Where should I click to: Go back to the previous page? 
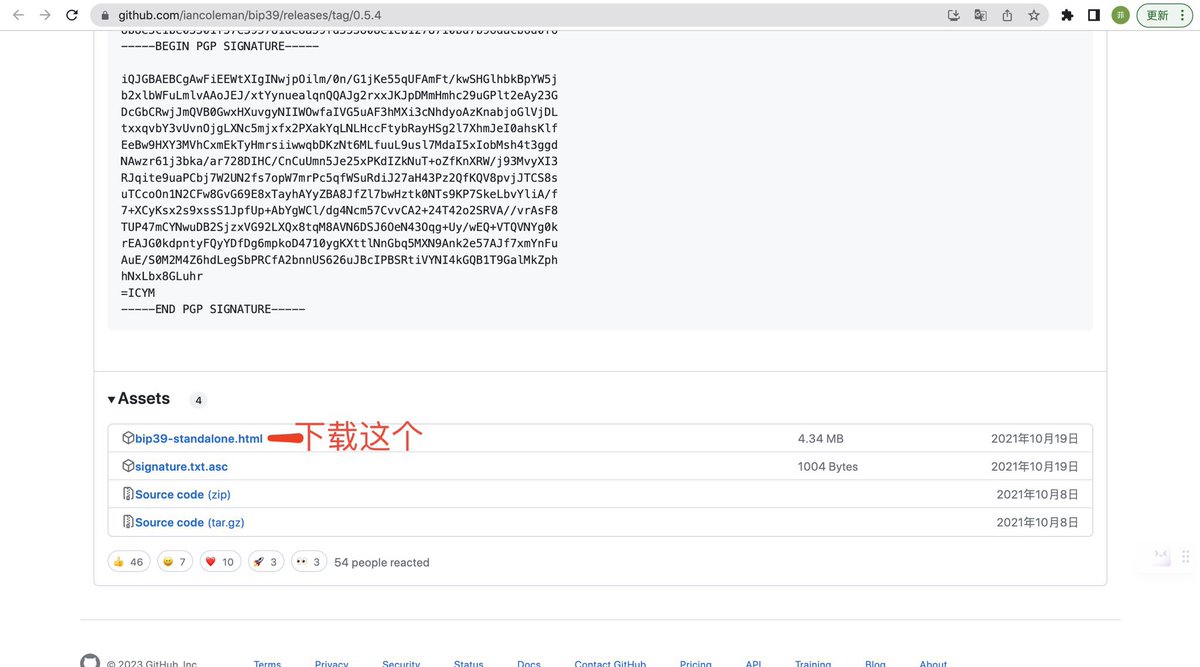tap(18, 15)
